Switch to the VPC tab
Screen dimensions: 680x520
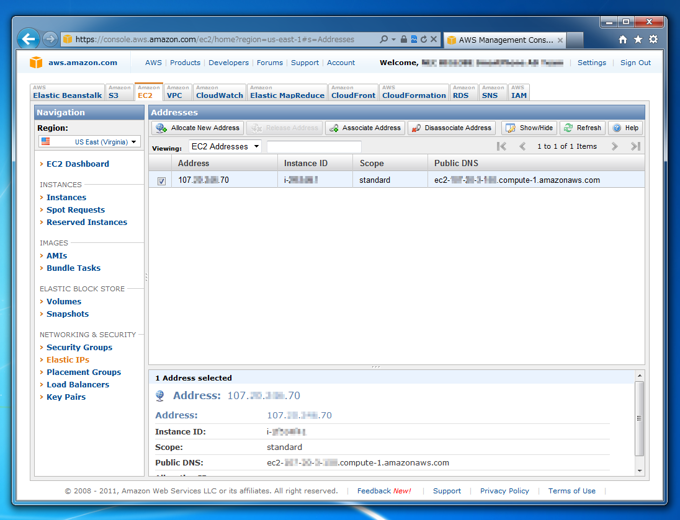click(177, 92)
